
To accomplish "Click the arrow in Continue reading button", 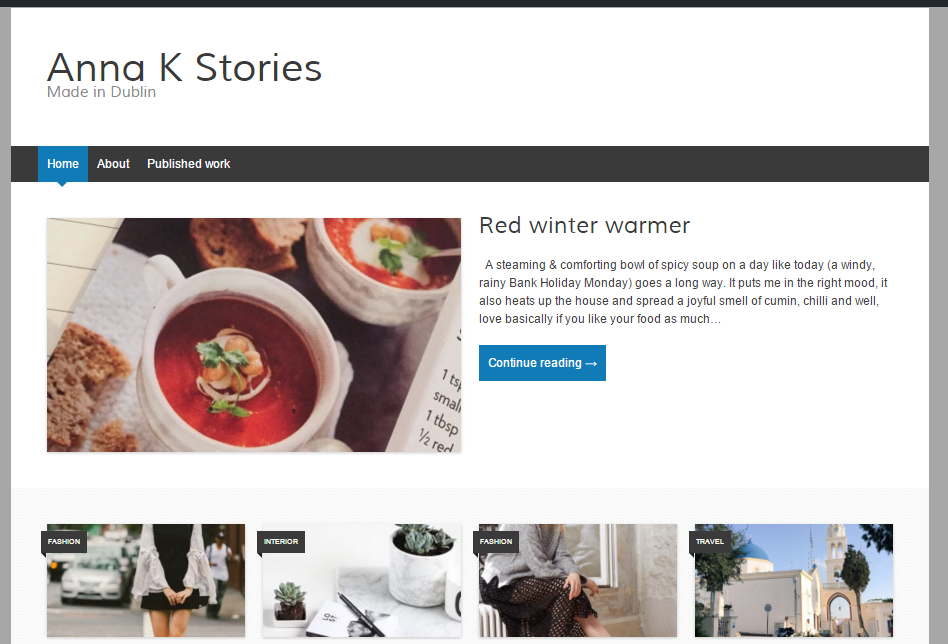I will click(x=591, y=363).
